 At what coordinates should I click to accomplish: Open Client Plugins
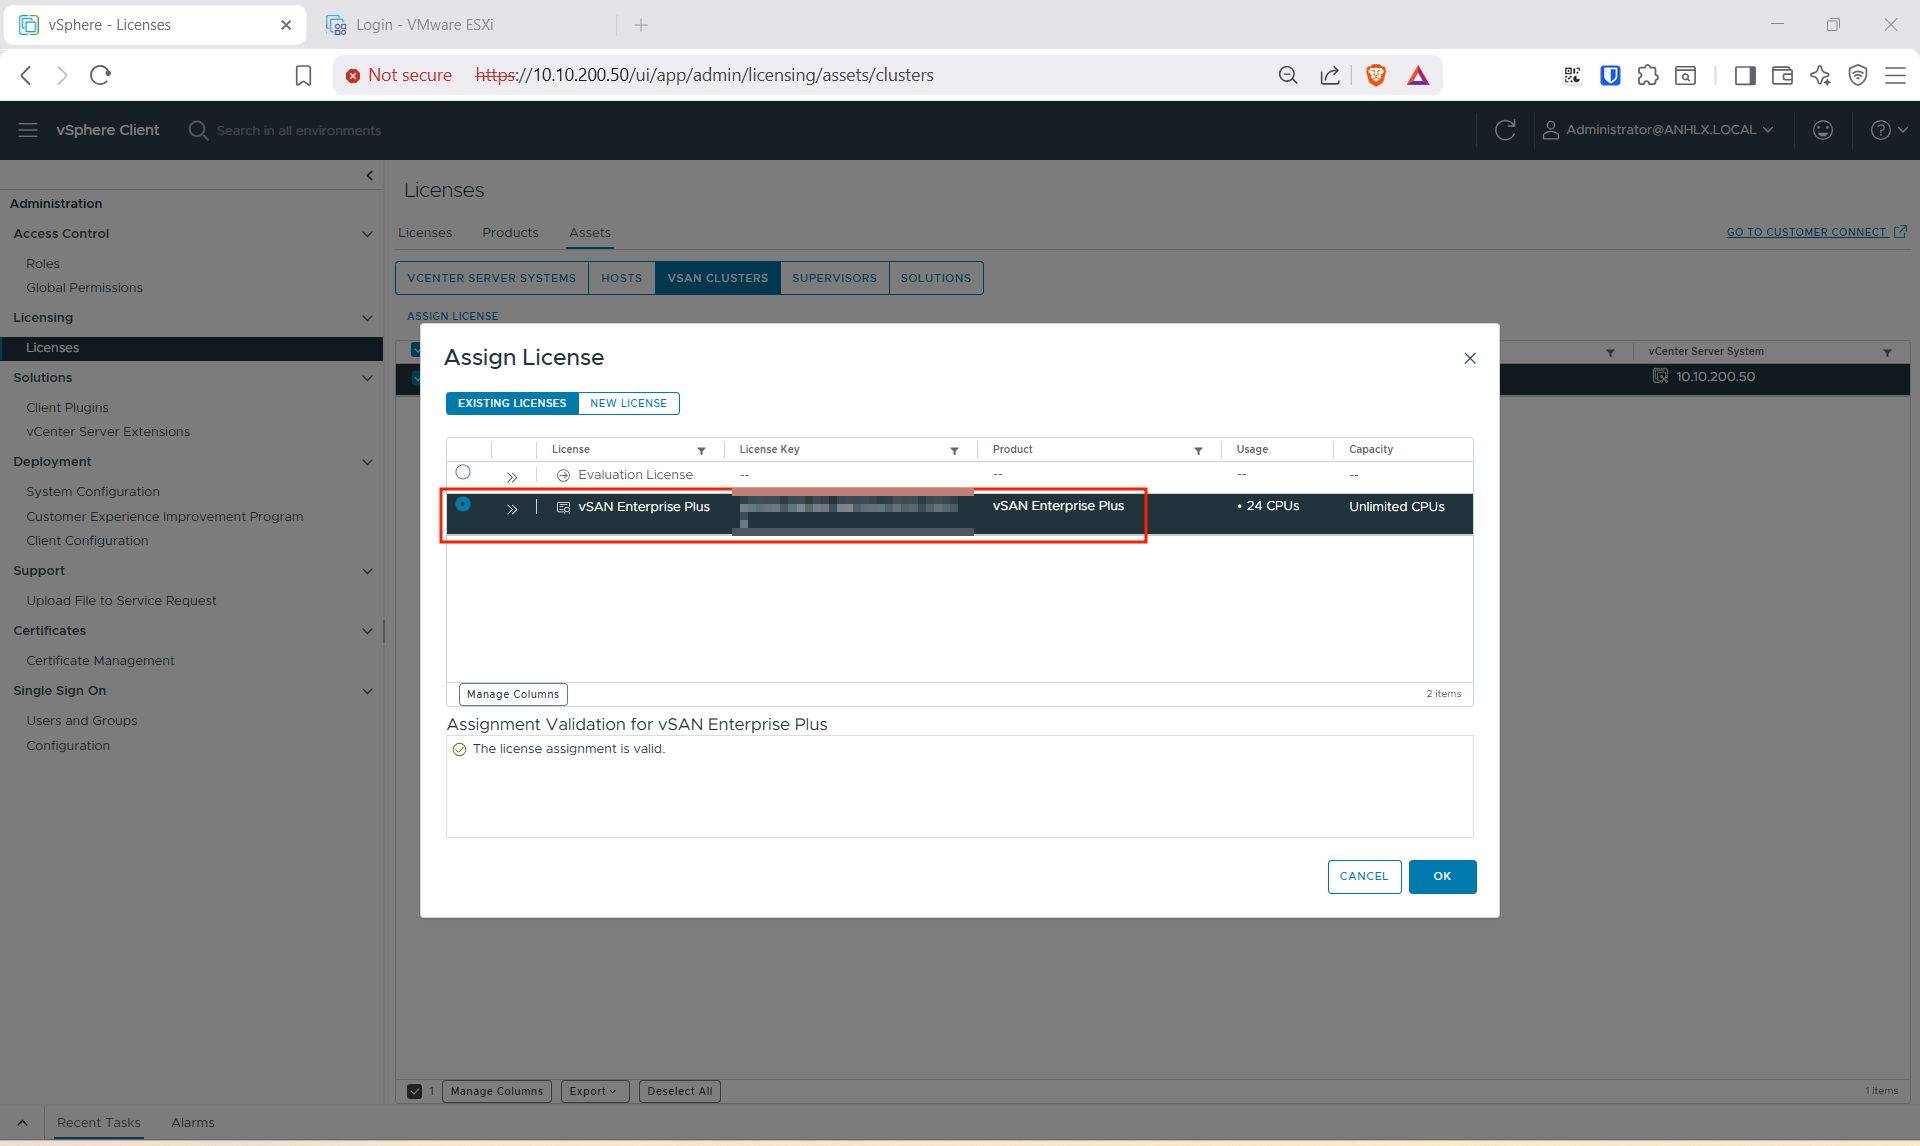point(67,407)
